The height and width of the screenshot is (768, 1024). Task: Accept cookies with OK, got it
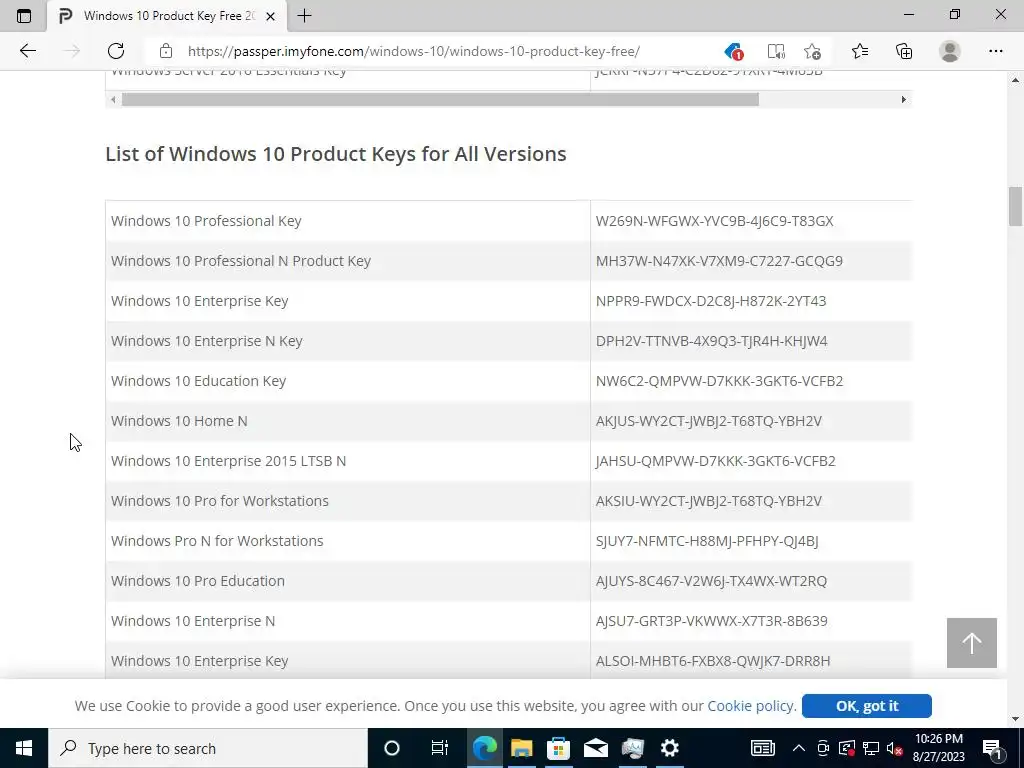pos(867,706)
